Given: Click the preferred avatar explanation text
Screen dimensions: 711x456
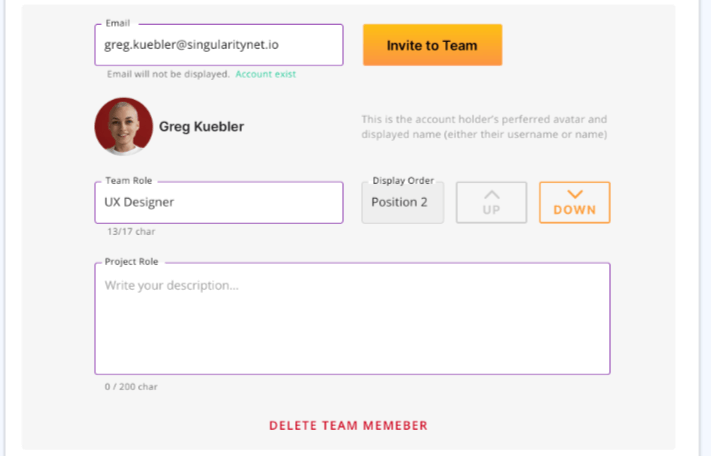Looking at the screenshot, I should [484, 127].
